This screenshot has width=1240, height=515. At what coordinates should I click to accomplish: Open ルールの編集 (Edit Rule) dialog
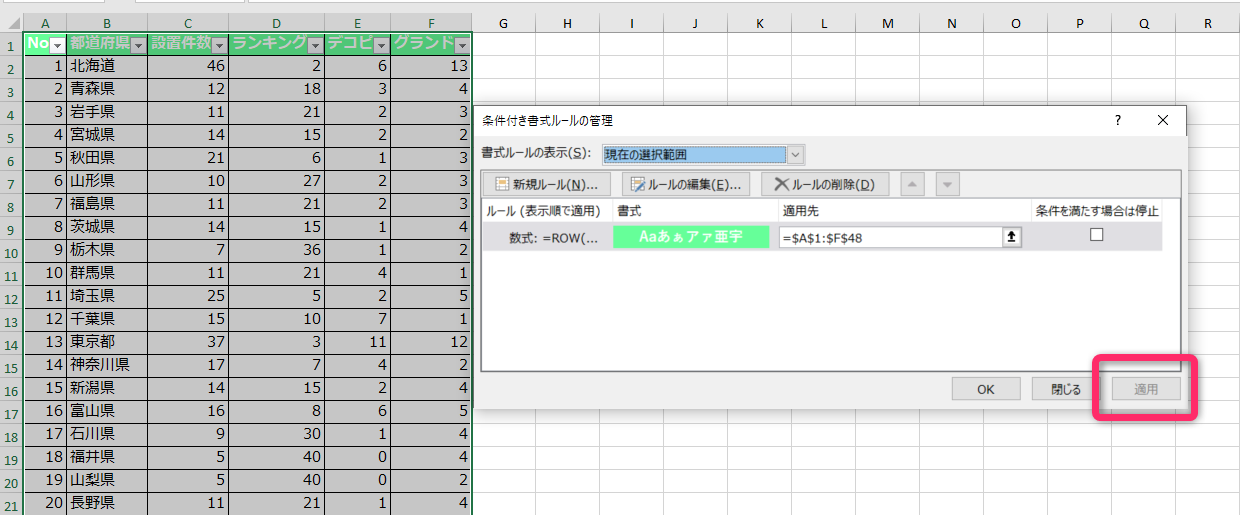[685, 184]
